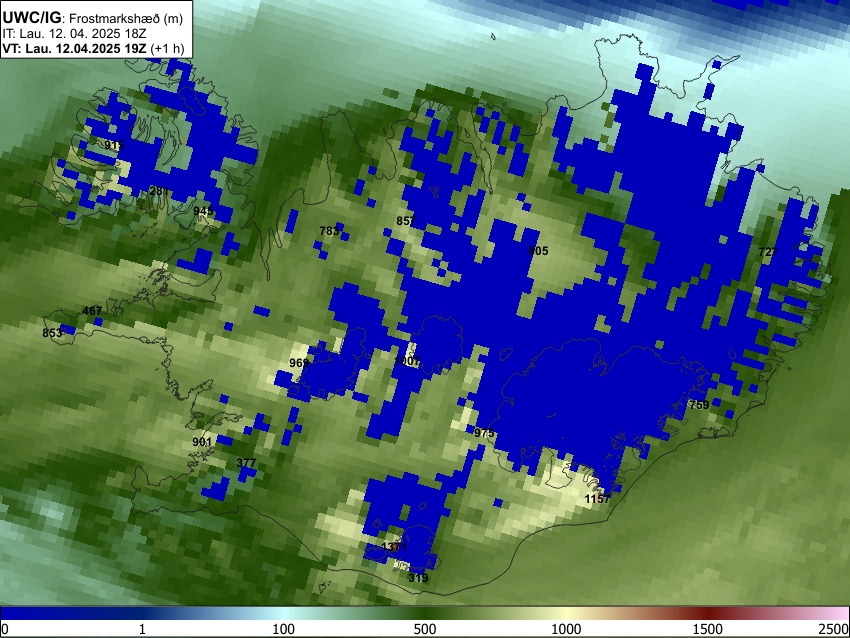Image resolution: width=850 pixels, height=638 pixels.
Task: Click the 467 value label on the map
Action: 92,311
